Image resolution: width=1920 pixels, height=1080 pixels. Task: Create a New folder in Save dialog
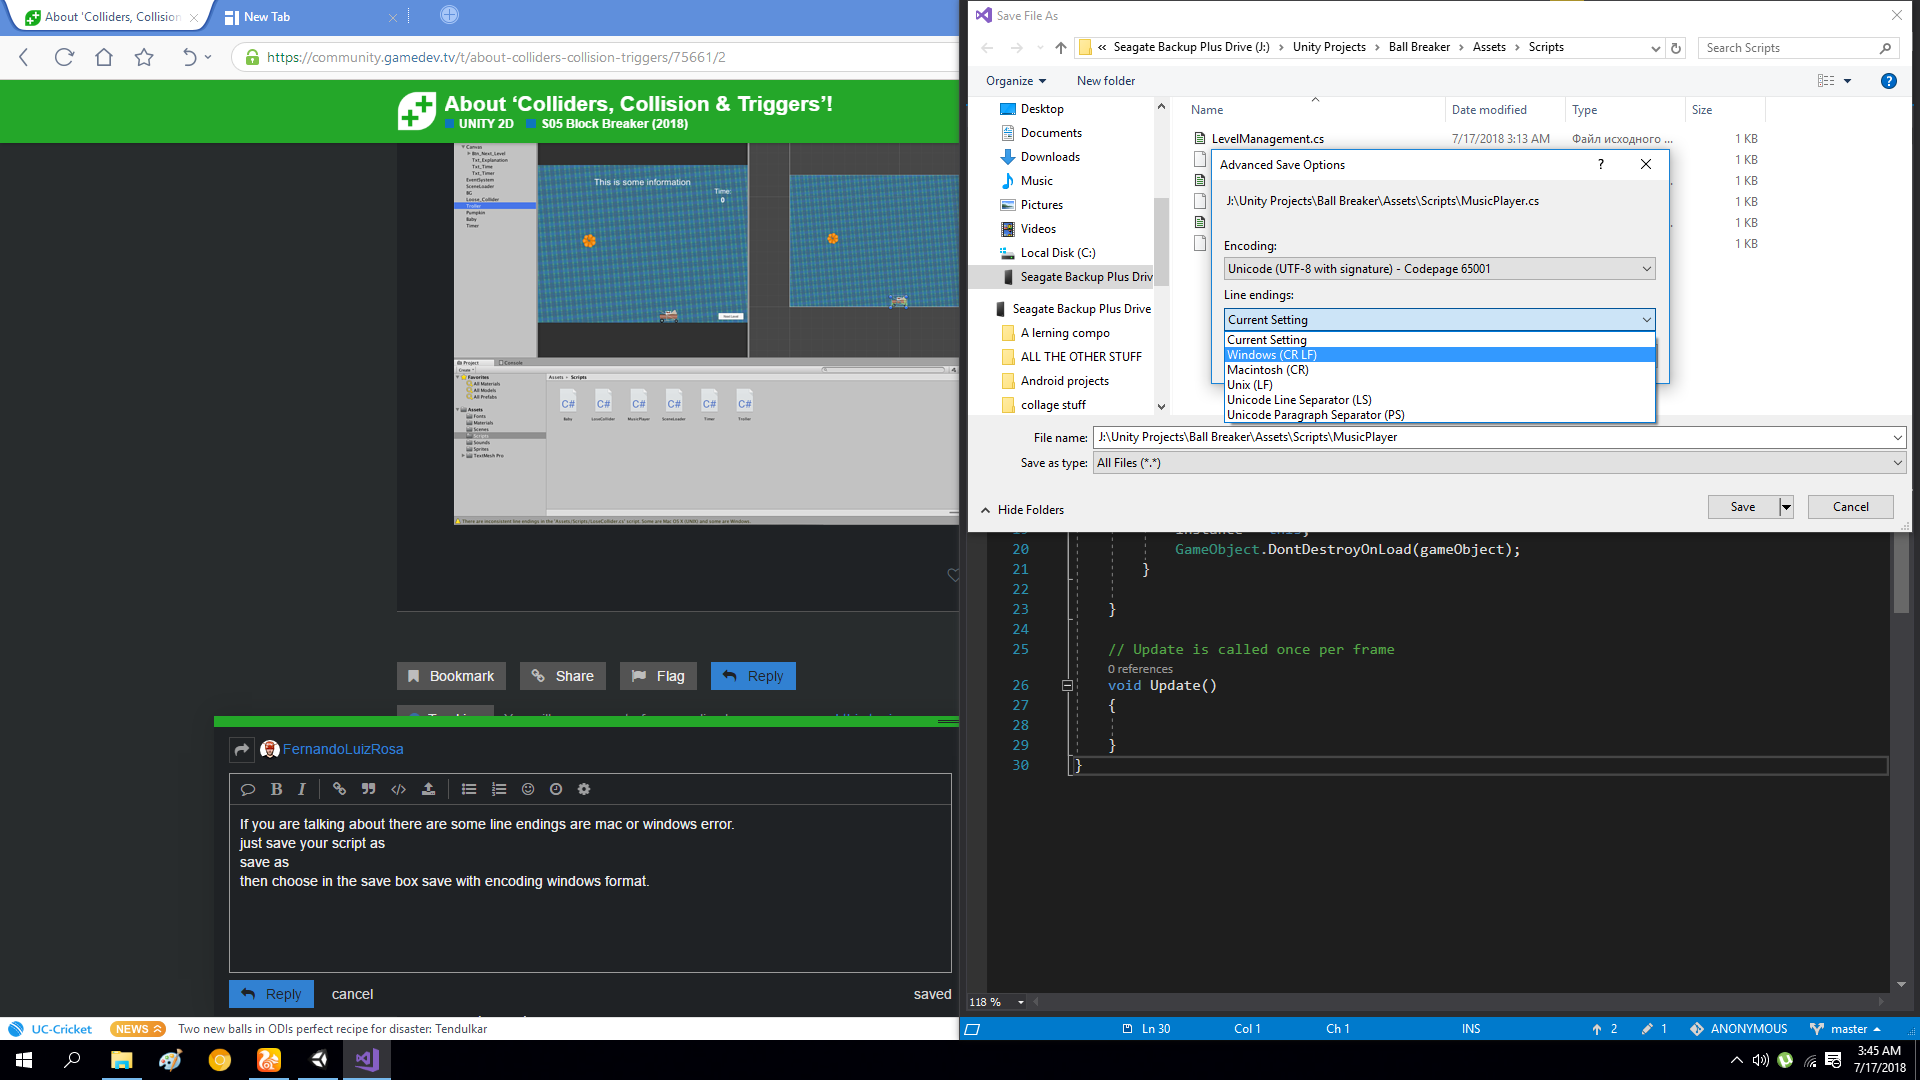[1106, 81]
